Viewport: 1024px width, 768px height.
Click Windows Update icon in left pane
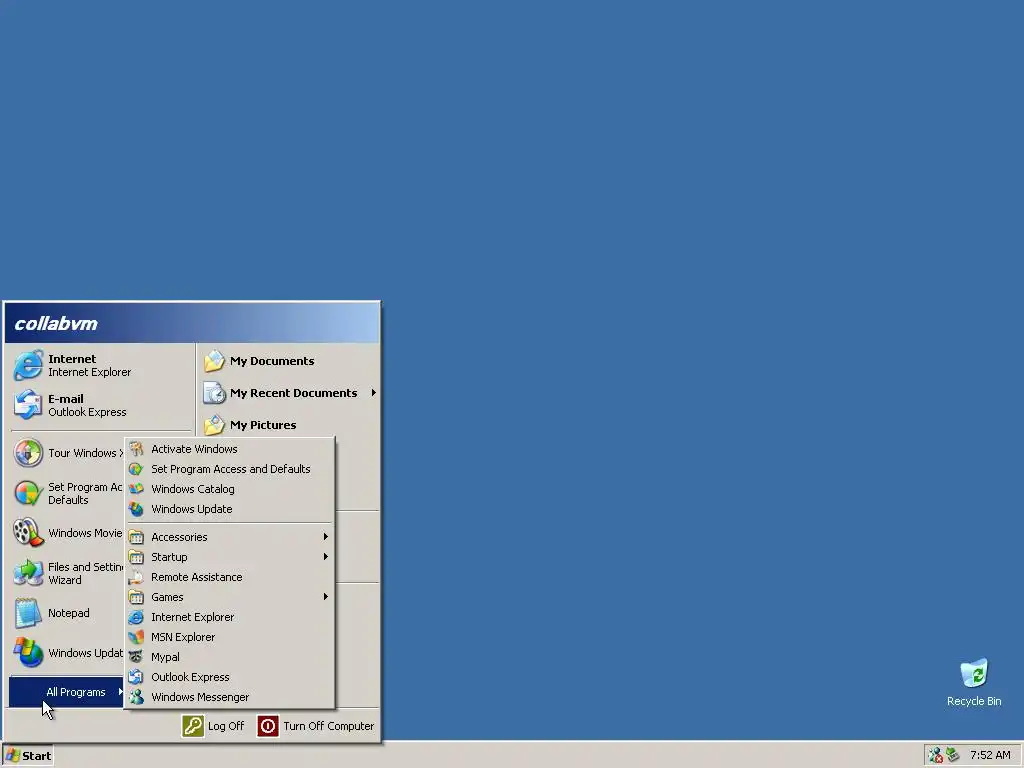28,653
